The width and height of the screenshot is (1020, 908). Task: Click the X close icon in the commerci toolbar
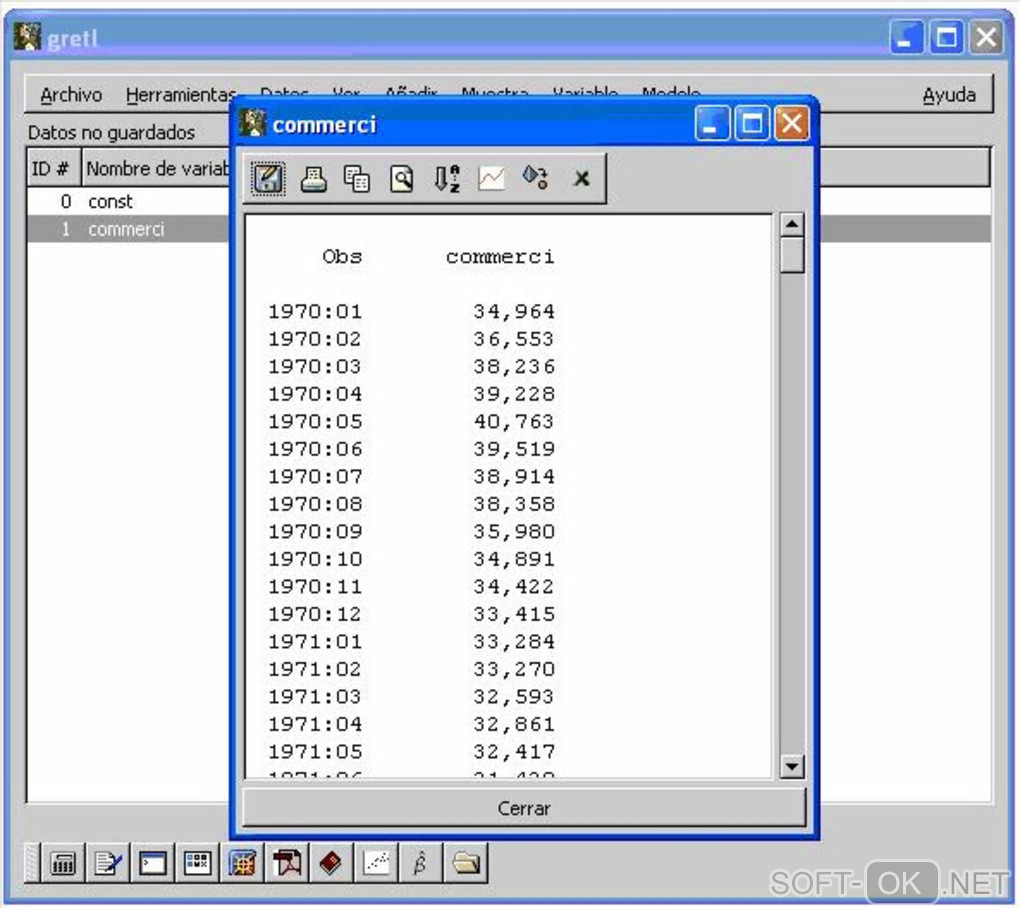[x=582, y=178]
